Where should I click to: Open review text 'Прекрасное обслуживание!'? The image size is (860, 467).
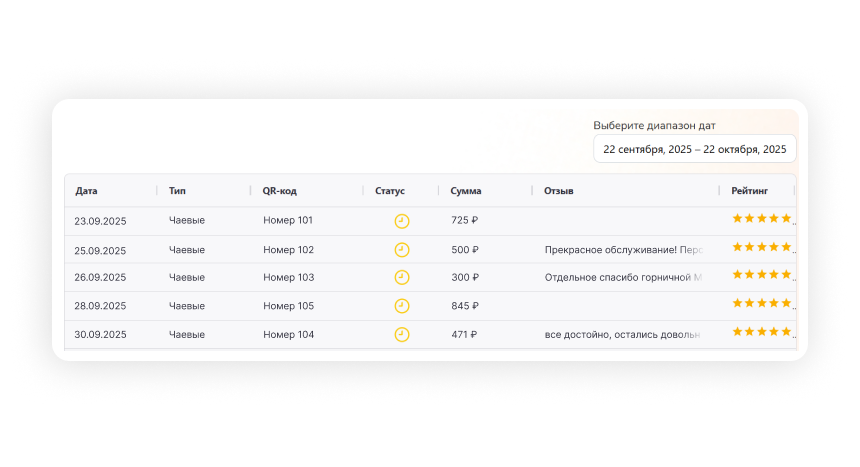click(622, 250)
